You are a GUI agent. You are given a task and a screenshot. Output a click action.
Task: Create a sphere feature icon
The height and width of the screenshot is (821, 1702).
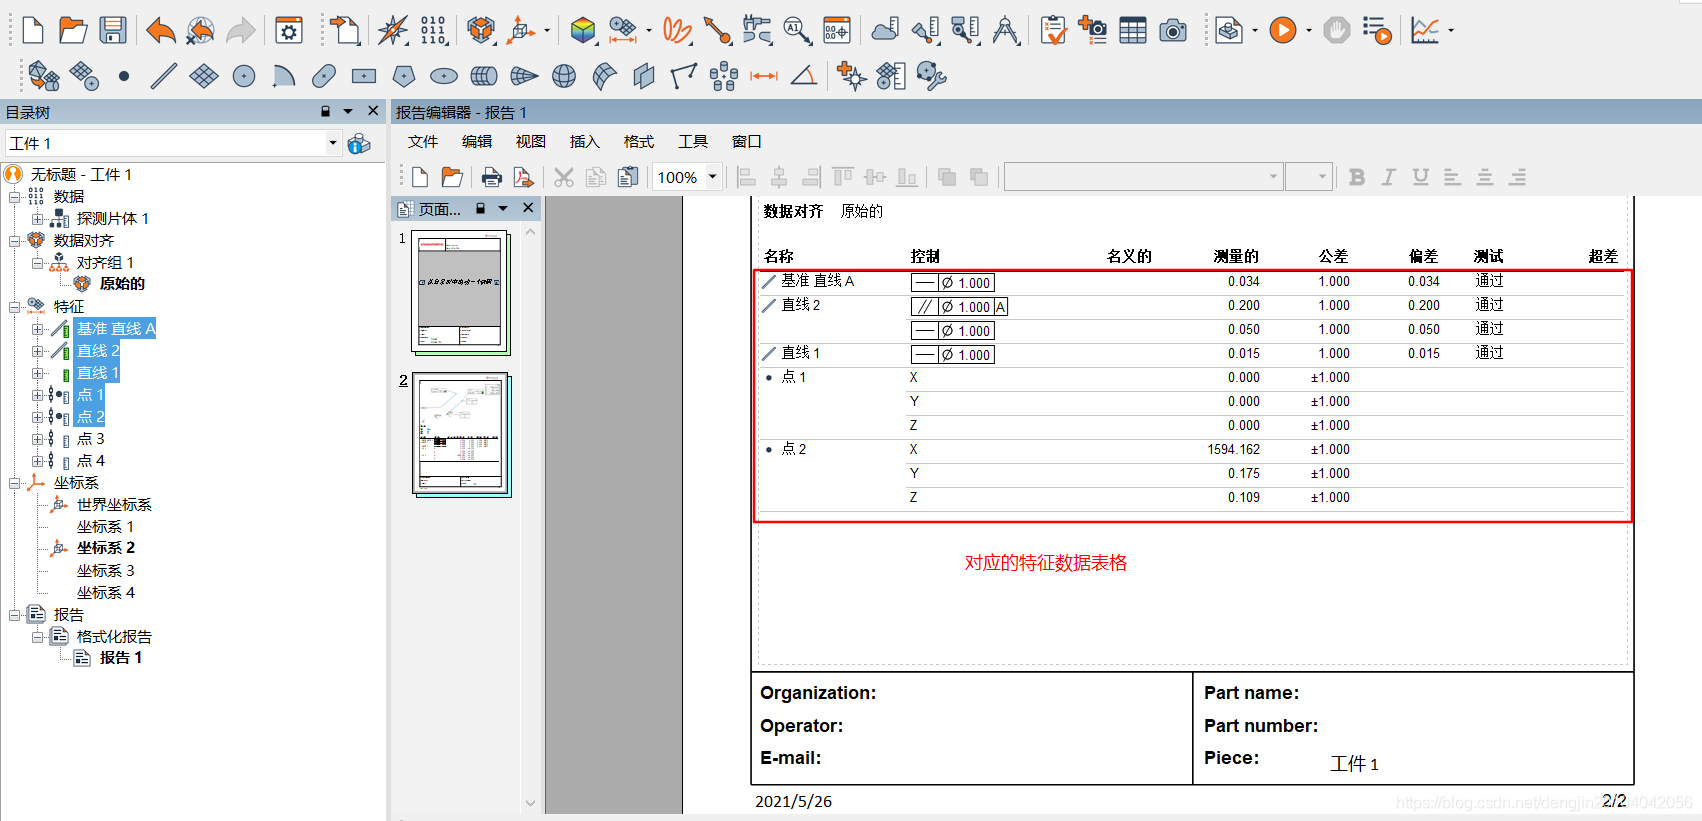(x=564, y=76)
